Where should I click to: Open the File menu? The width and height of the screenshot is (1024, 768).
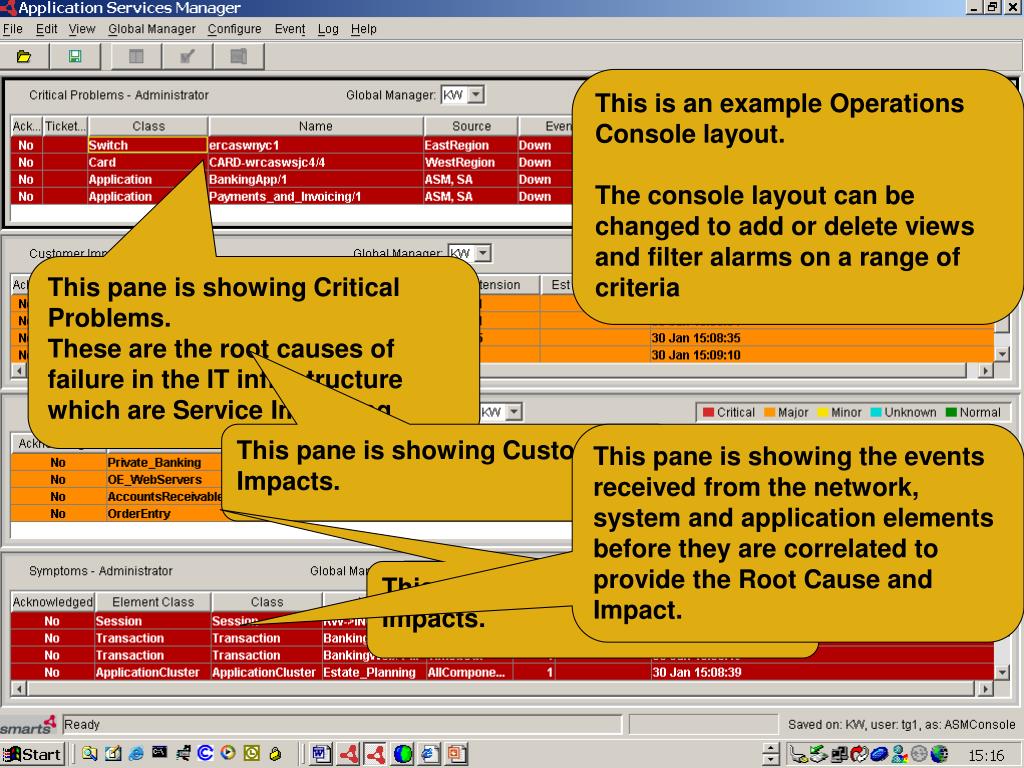12,29
